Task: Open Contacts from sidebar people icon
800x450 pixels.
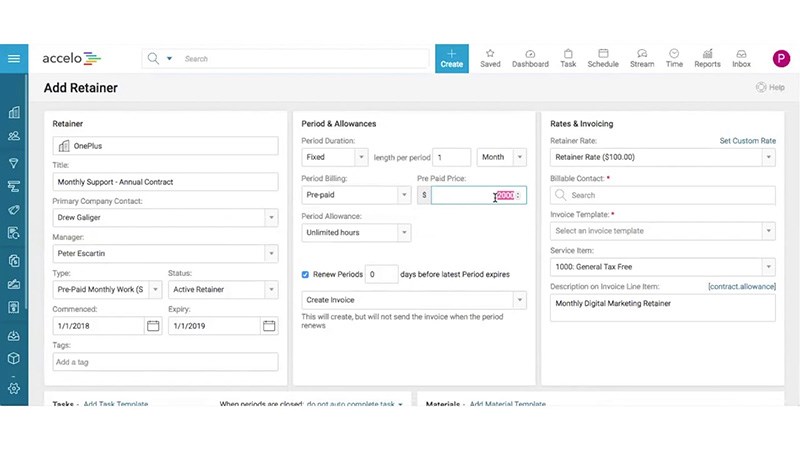Action: (14, 136)
